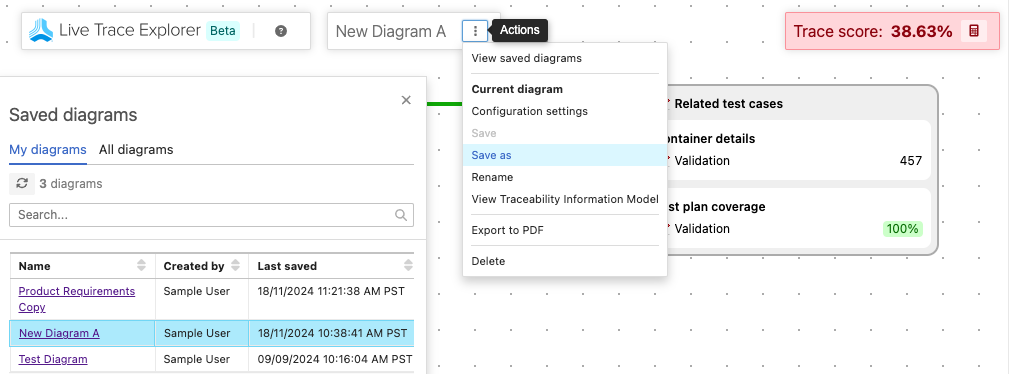The image size is (1009, 374).
Task: Switch to All diagrams tab
Action: pos(136,149)
